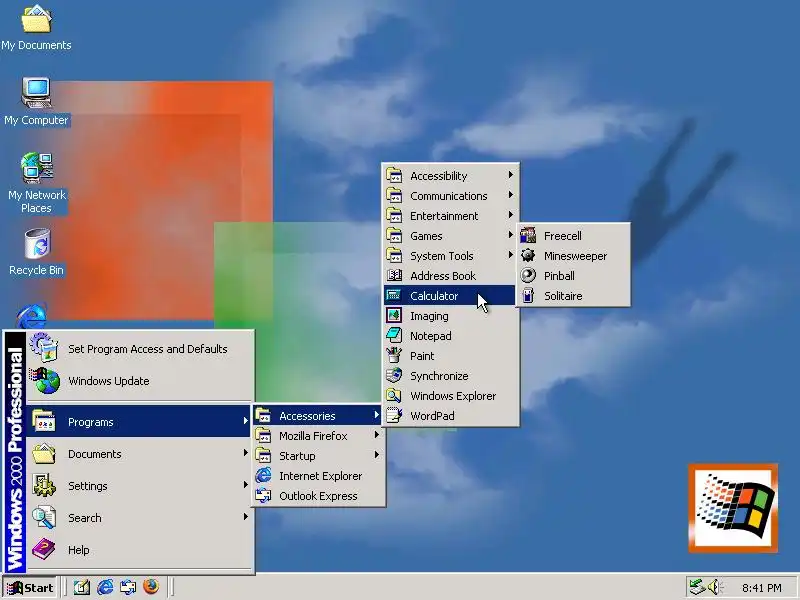Select the Recycle Bin desktop icon
This screenshot has width=800, height=600.
(x=36, y=252)
